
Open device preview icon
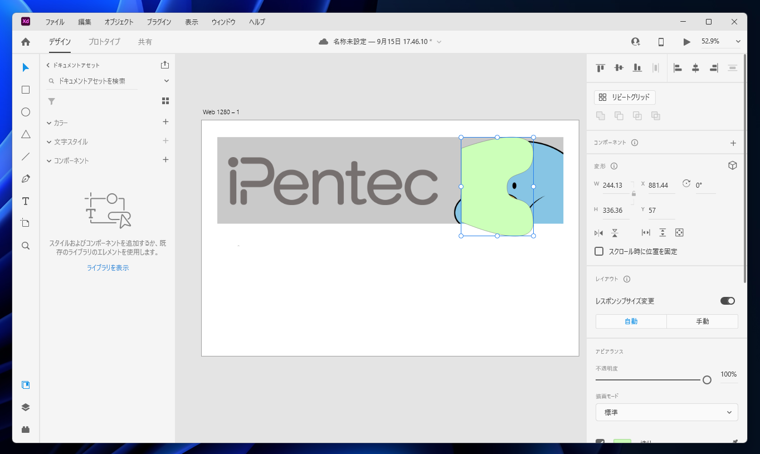[661, 42]
